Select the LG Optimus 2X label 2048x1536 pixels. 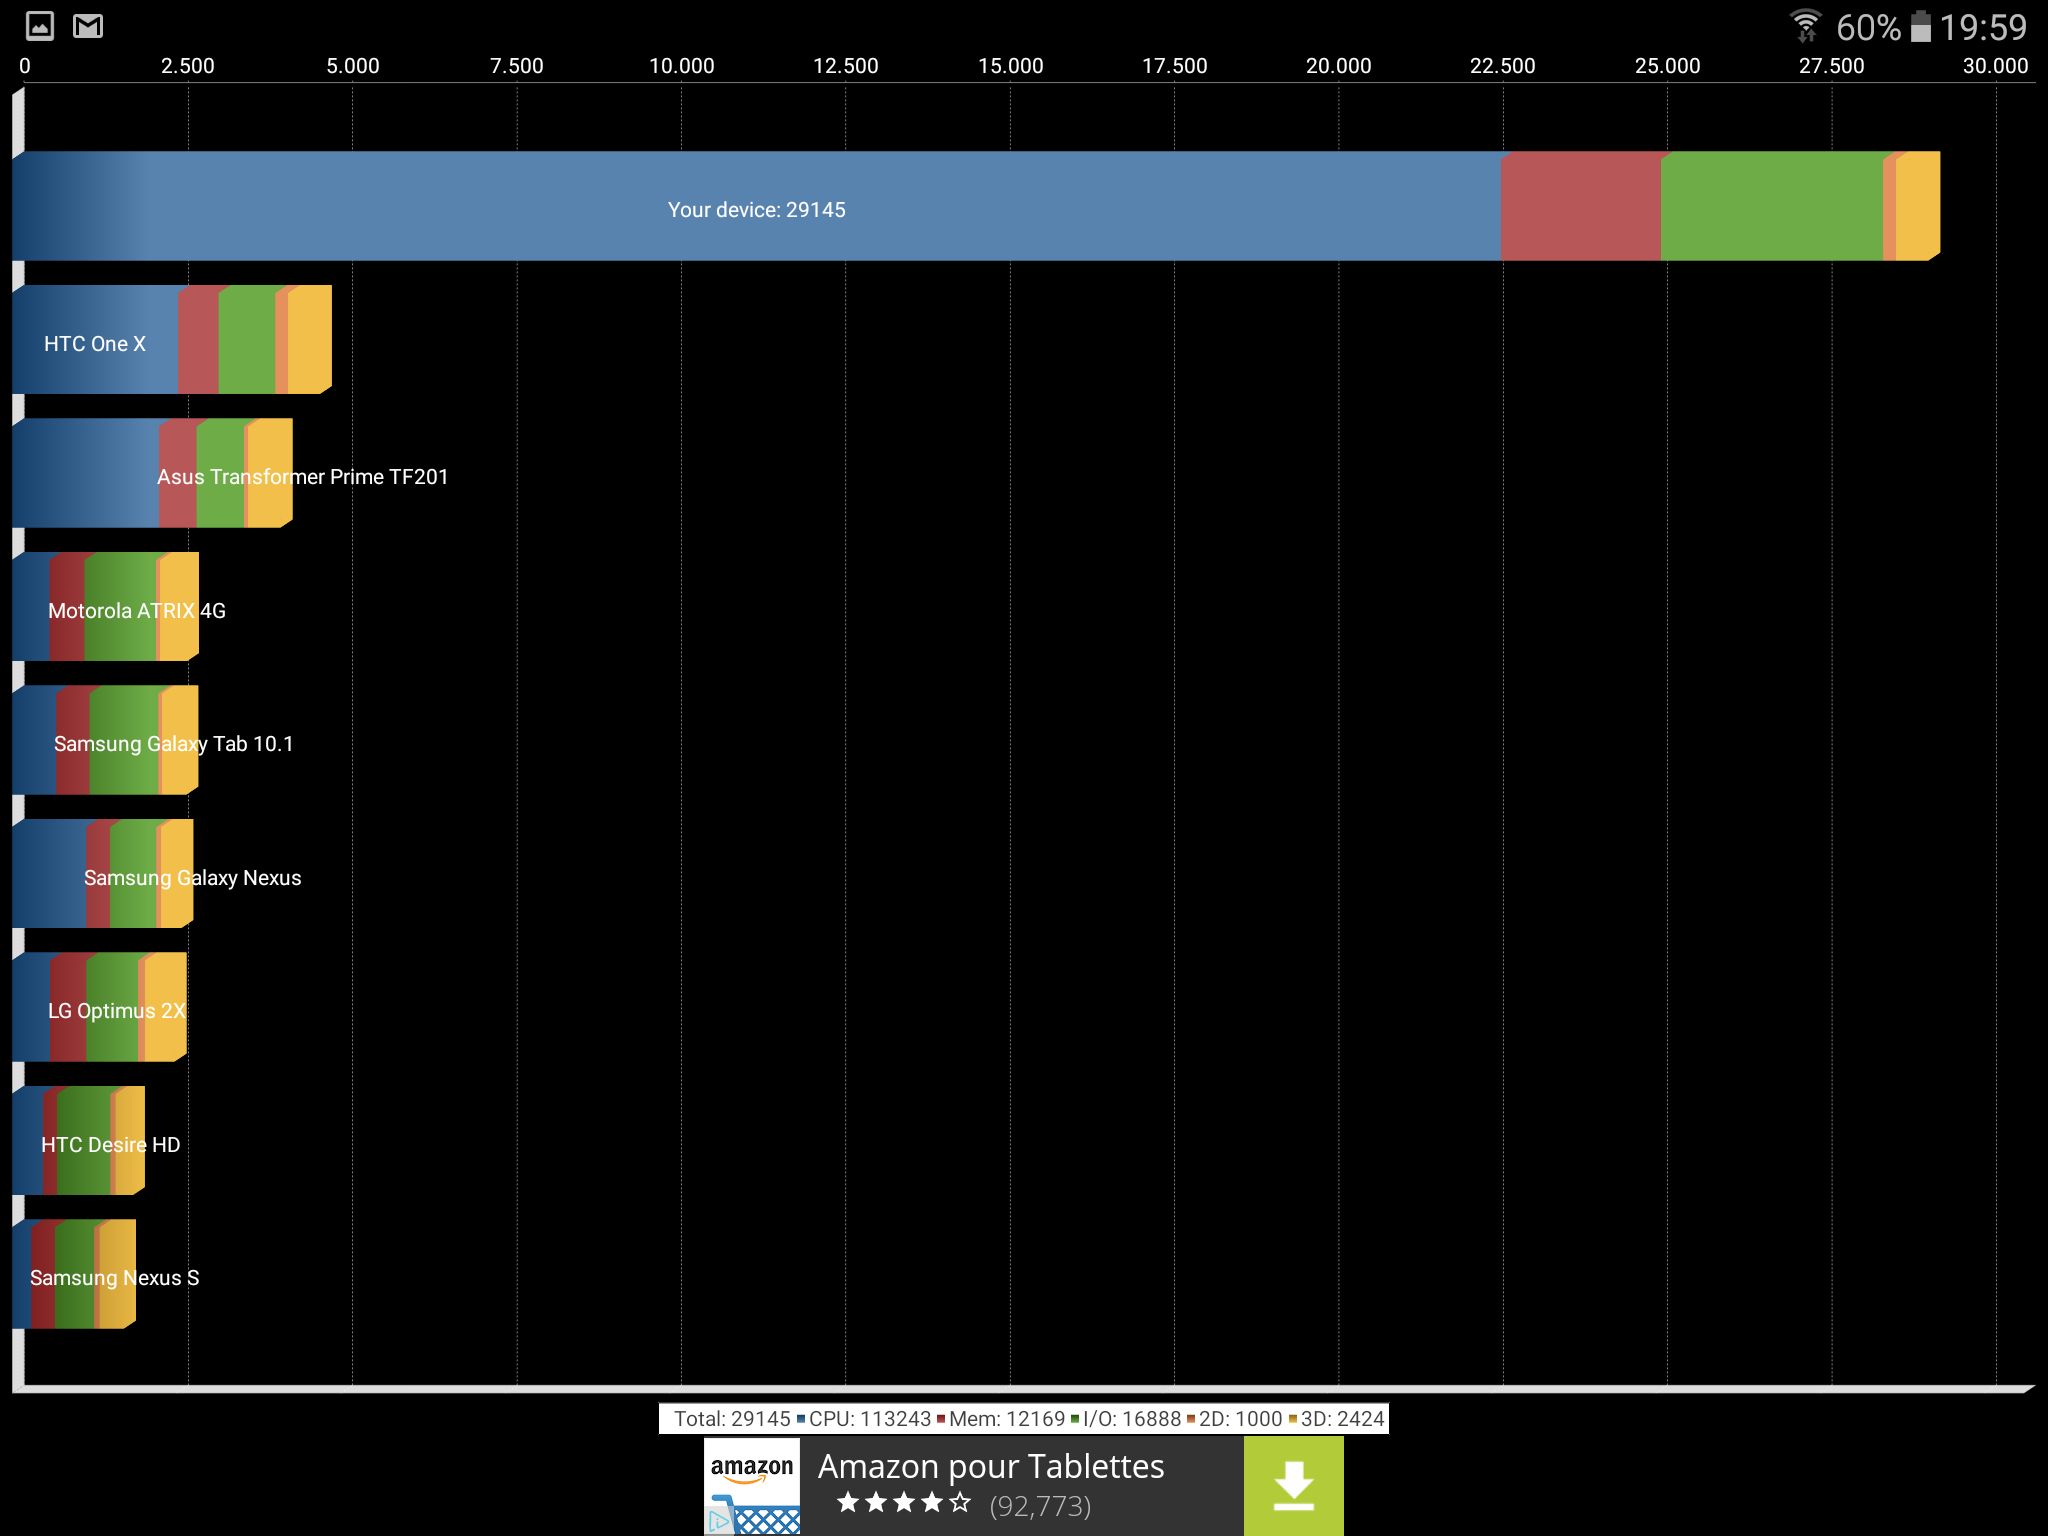(x=116, y=1011)
